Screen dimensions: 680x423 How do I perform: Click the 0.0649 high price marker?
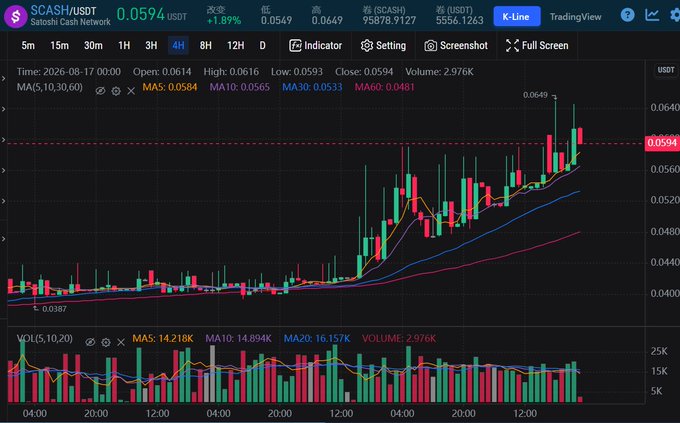[x=535, y=95]
